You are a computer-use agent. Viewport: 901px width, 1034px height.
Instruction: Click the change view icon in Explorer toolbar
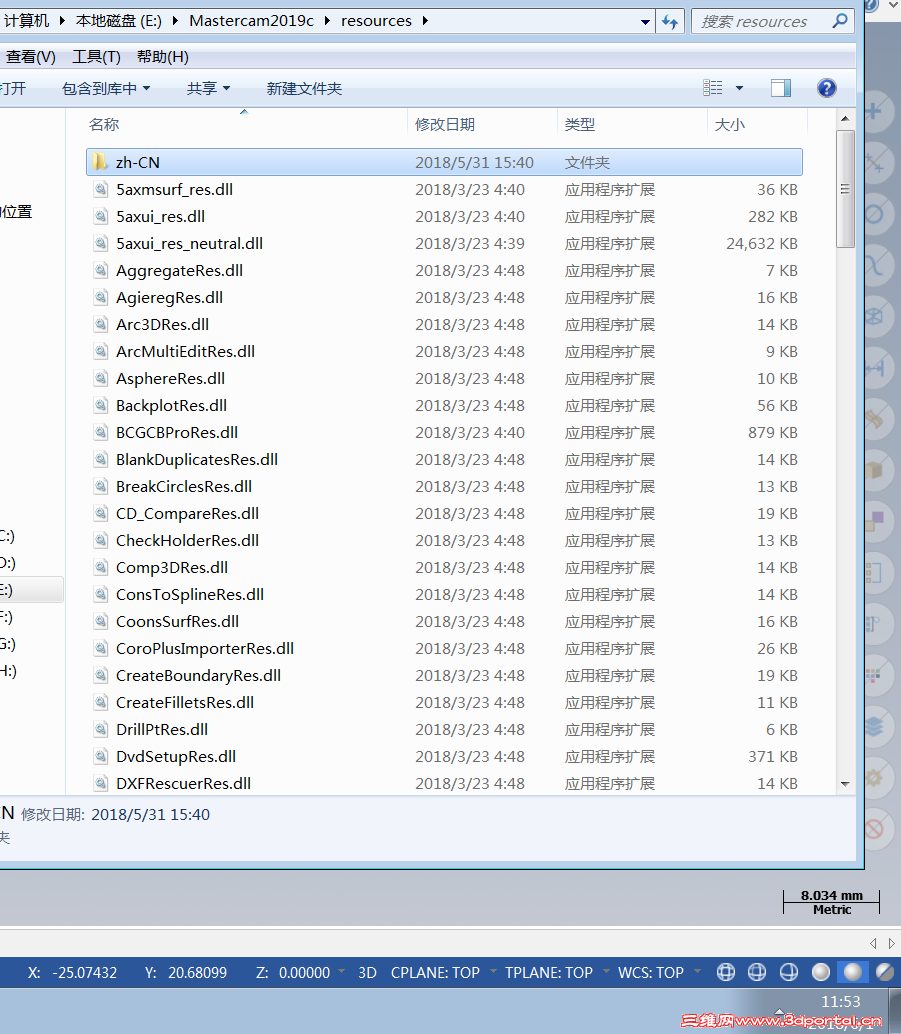tap(712, 88)
